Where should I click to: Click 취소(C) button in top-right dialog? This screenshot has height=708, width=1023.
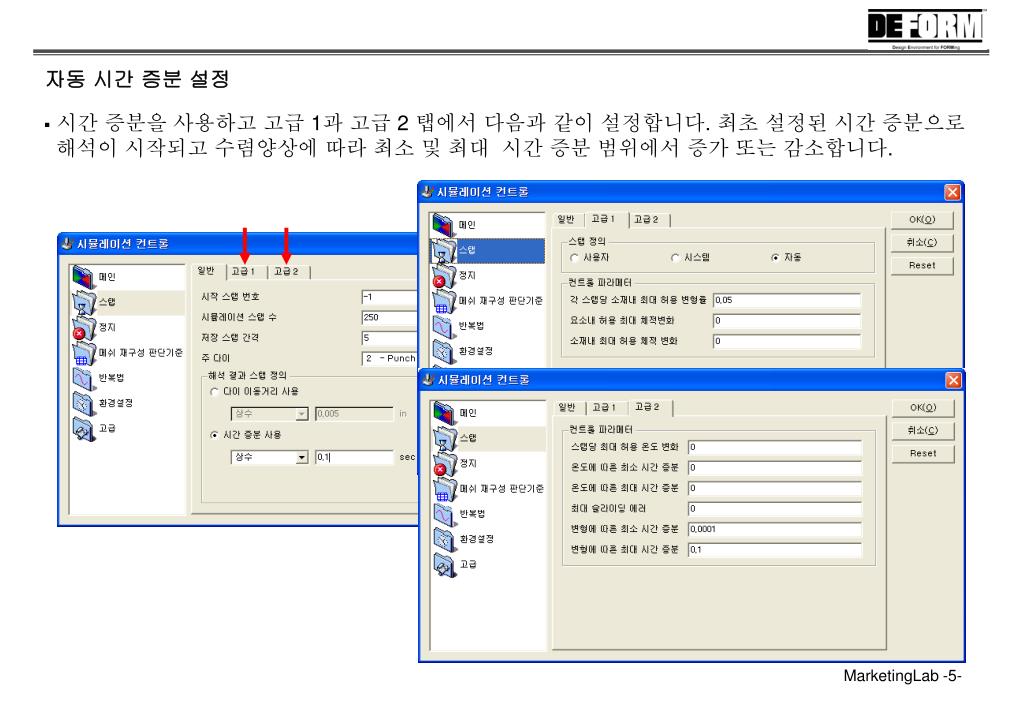pyautogui.click(x=922, y=243)
